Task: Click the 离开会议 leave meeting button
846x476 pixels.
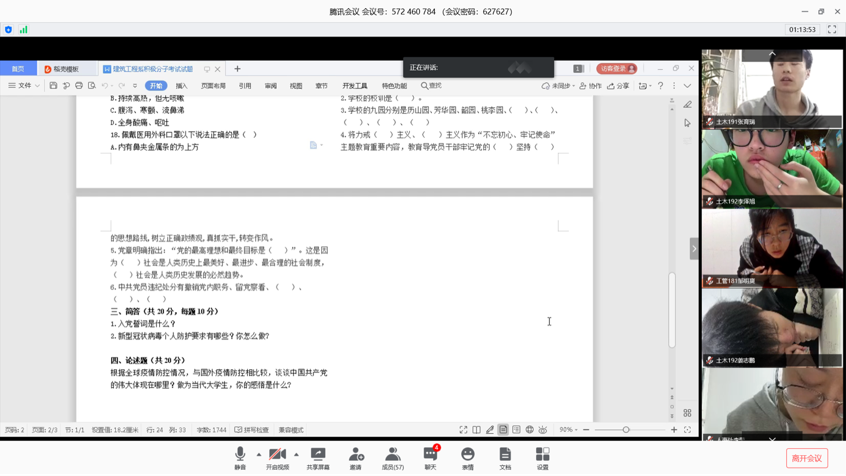Action: [x=806, y=458]
